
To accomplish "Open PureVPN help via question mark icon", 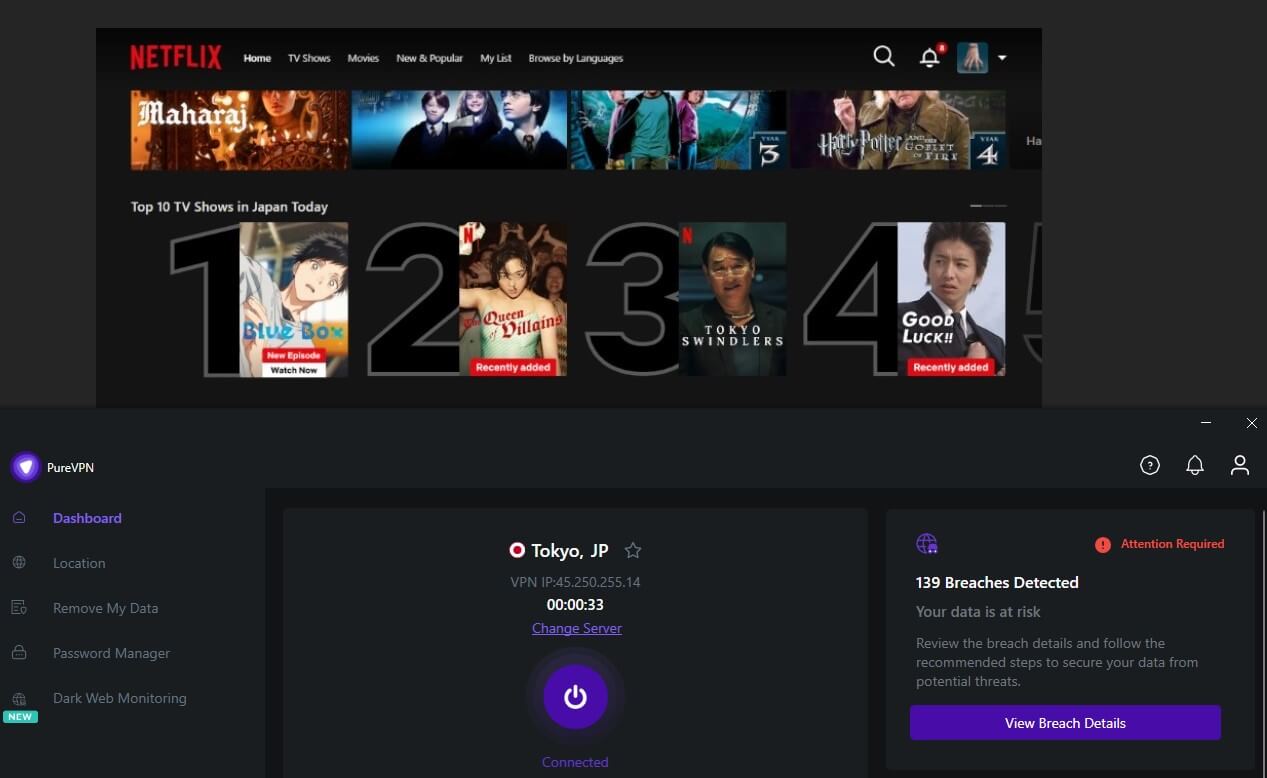I will [1149, 465].
